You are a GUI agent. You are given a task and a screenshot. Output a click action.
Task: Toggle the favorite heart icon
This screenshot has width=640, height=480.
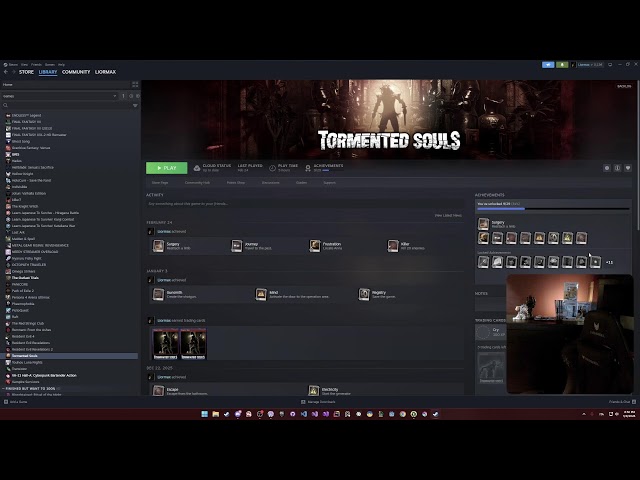tap(628, 168)
